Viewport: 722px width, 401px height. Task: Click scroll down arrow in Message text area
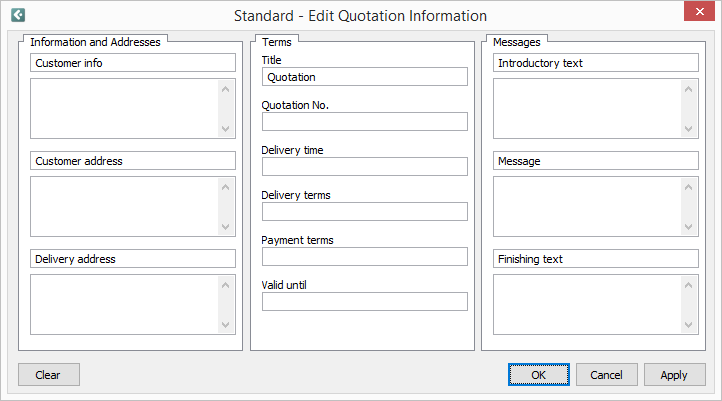coord(689,227)
